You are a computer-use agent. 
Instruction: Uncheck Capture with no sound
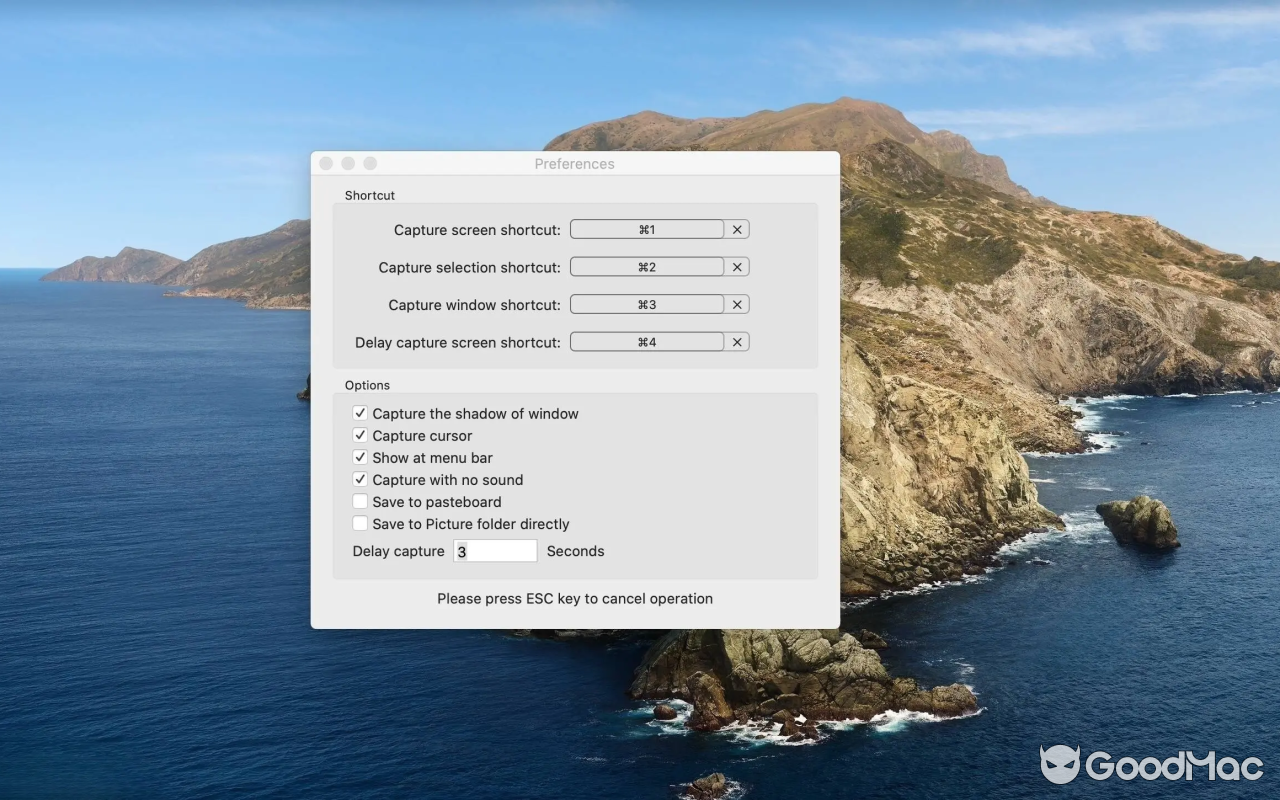coord(360,479)
